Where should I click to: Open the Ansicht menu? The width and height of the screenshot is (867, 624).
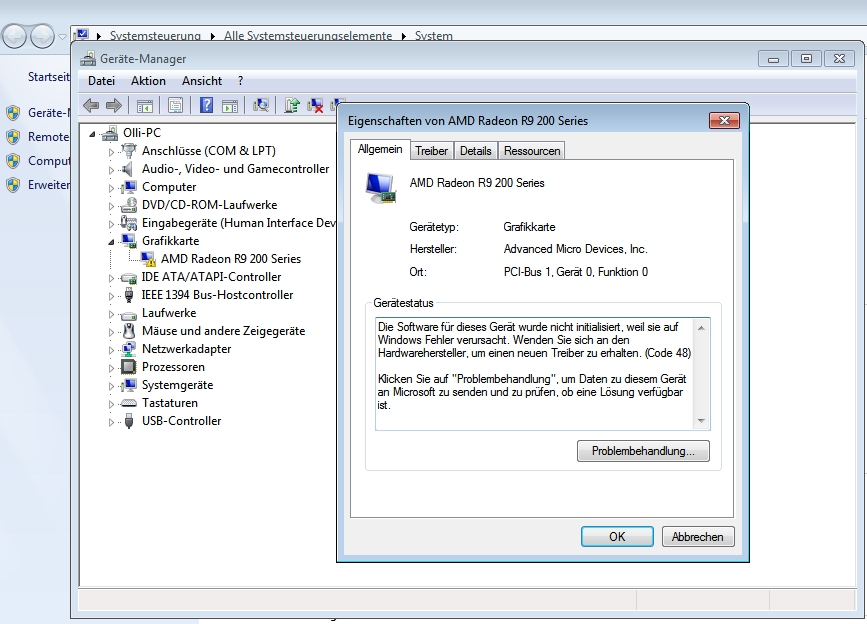click(202, 81)
